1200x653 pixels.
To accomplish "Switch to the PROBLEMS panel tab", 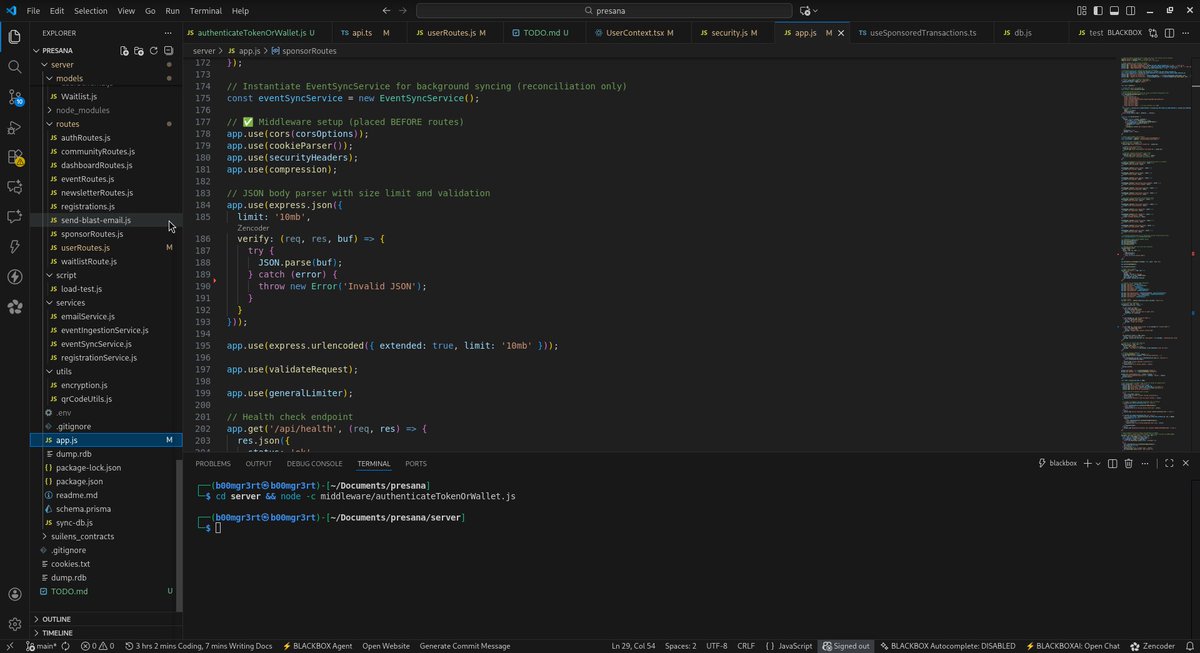I will [x=213, y=464].
